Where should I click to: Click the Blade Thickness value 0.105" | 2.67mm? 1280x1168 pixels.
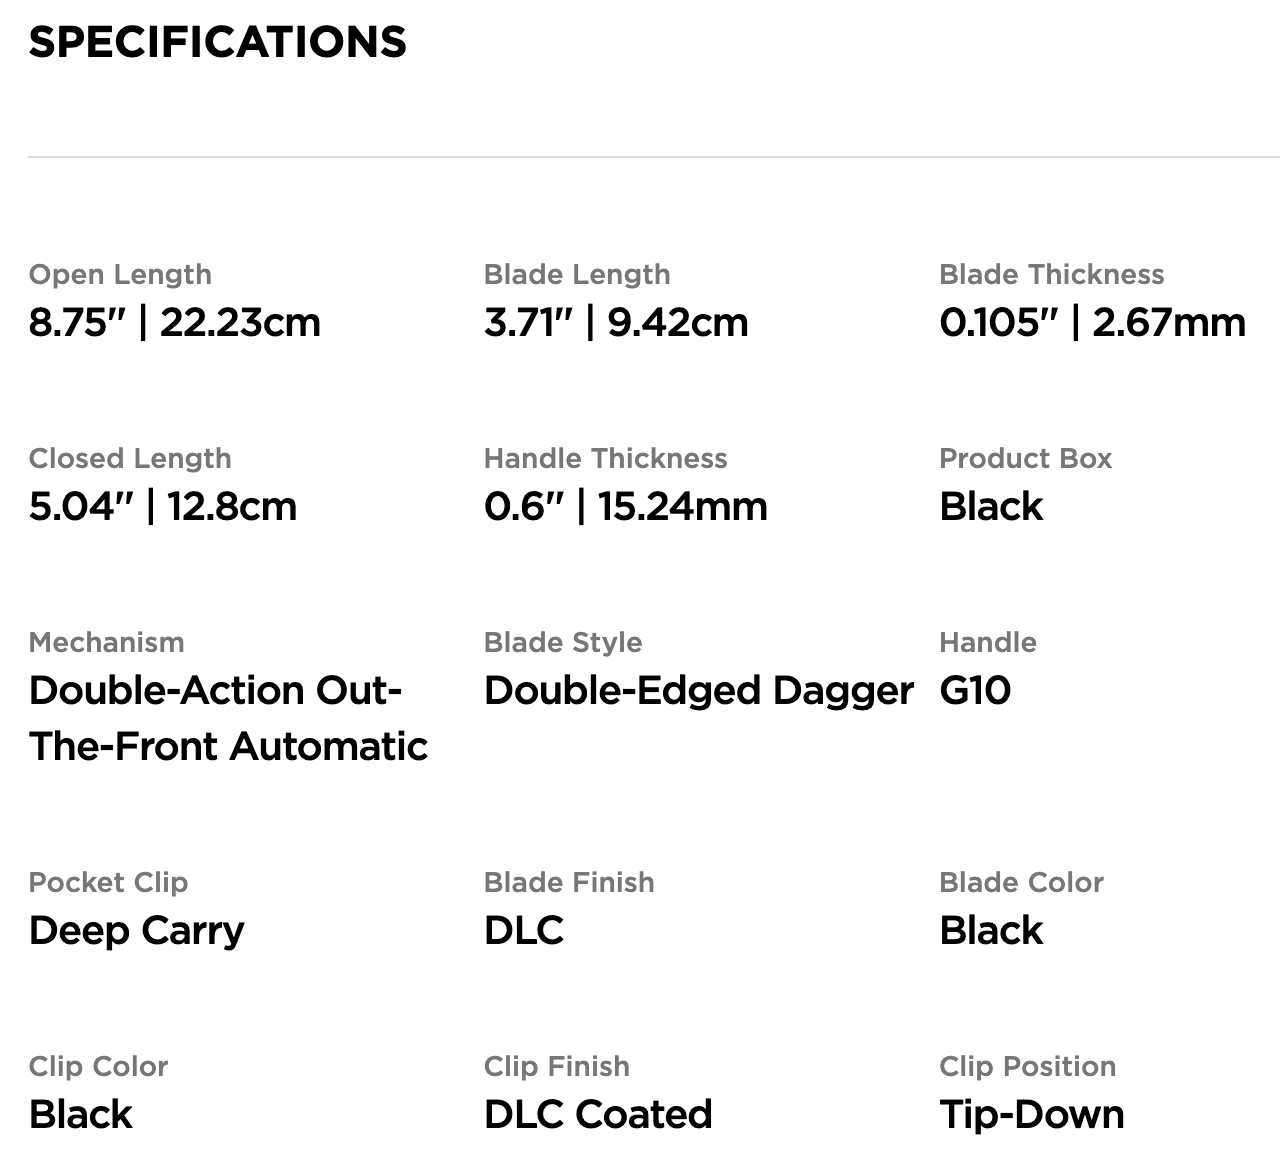pos(1092,323)
